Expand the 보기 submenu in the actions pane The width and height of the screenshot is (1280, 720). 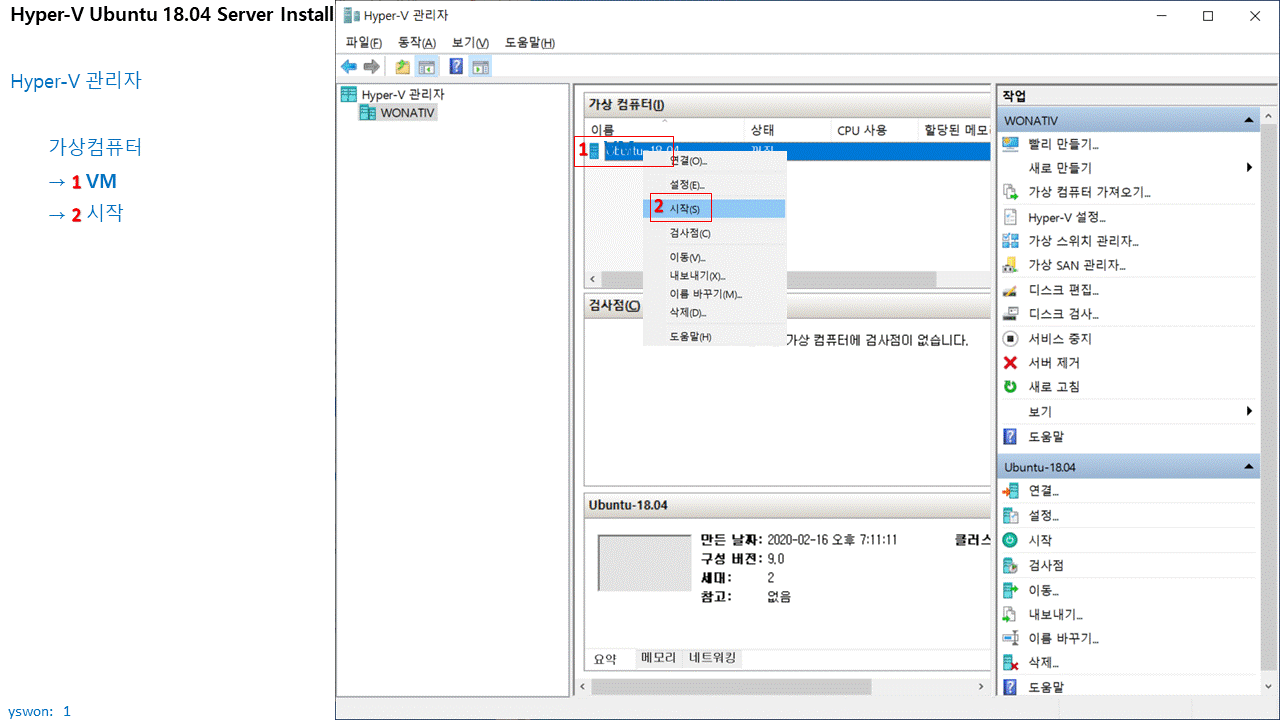point(1249,412)
